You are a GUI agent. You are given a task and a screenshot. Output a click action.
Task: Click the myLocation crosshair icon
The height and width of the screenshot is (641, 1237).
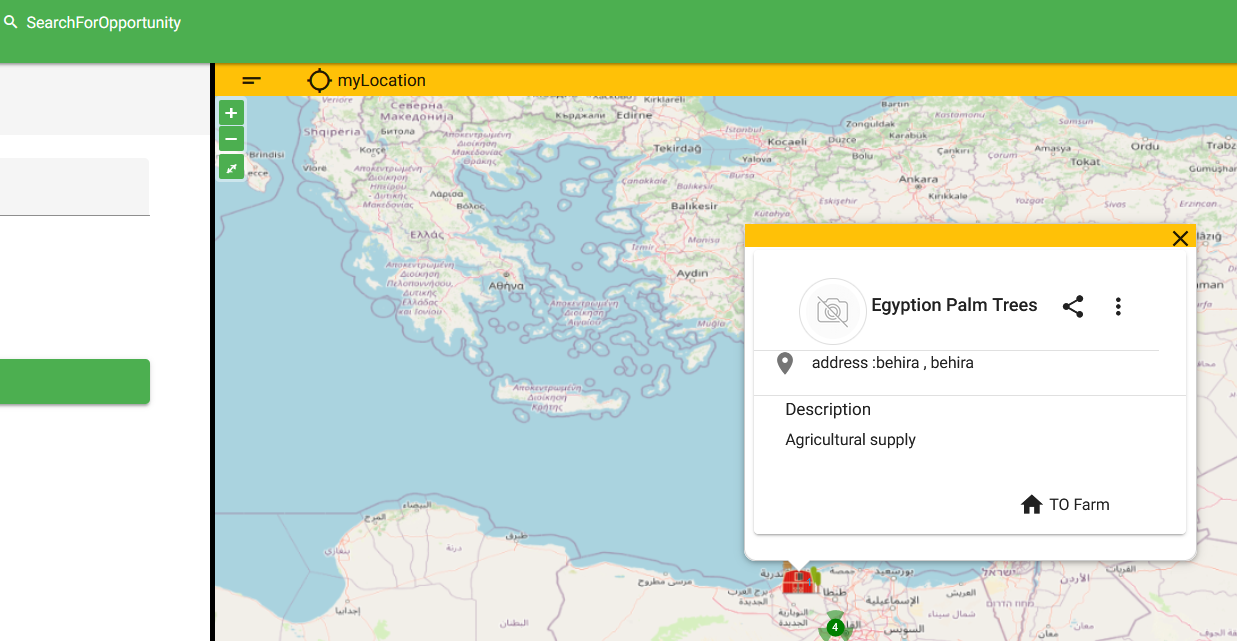pos(319,81)
